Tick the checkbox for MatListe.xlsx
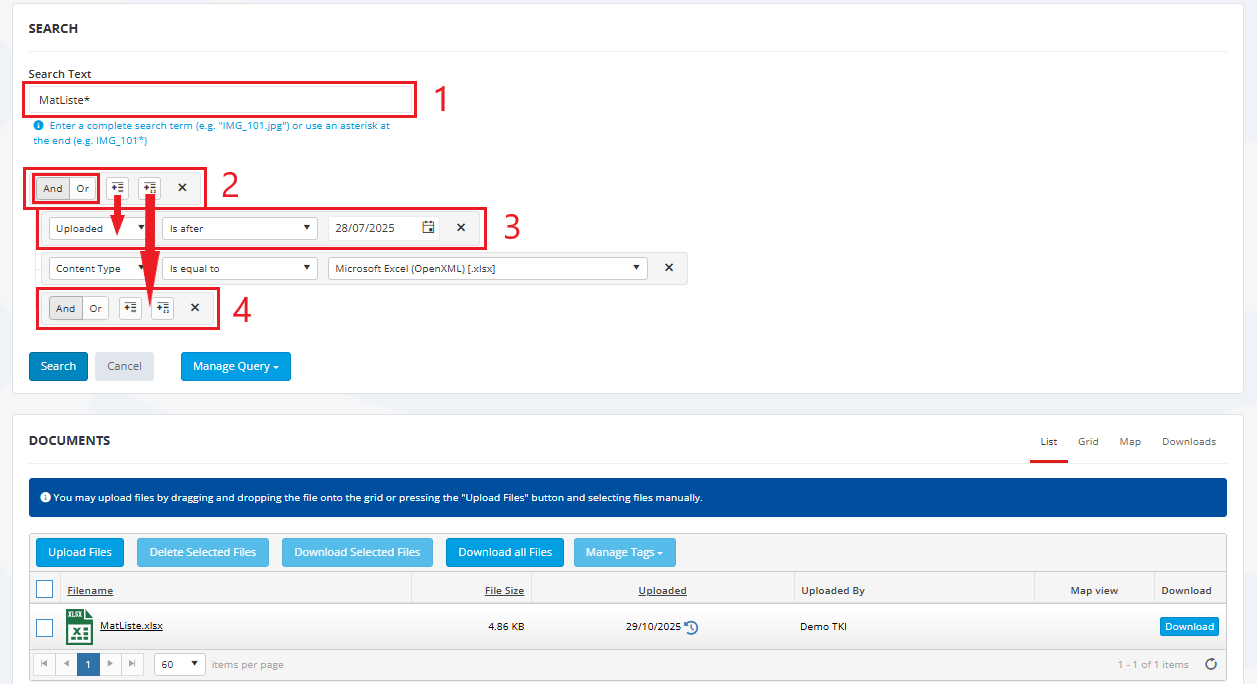 [x=44, y=628]
